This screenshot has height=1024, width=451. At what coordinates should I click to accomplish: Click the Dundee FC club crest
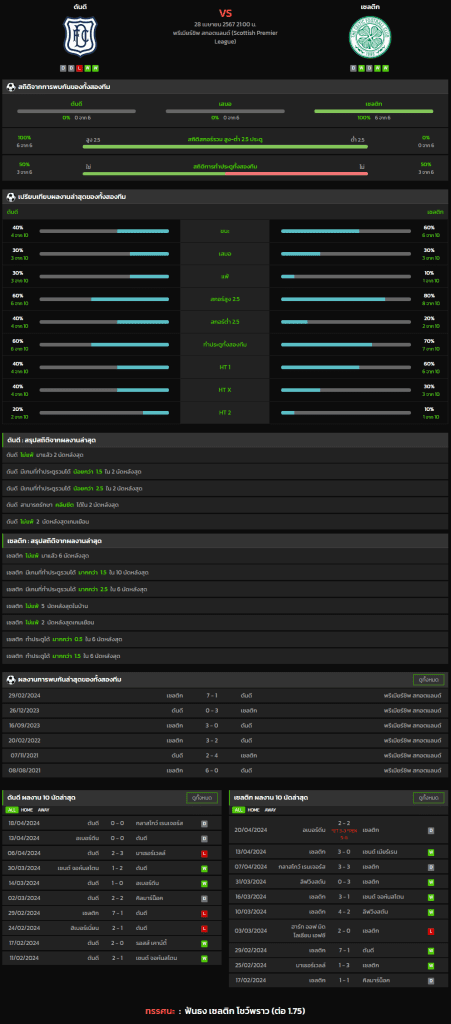coord(80,36)
